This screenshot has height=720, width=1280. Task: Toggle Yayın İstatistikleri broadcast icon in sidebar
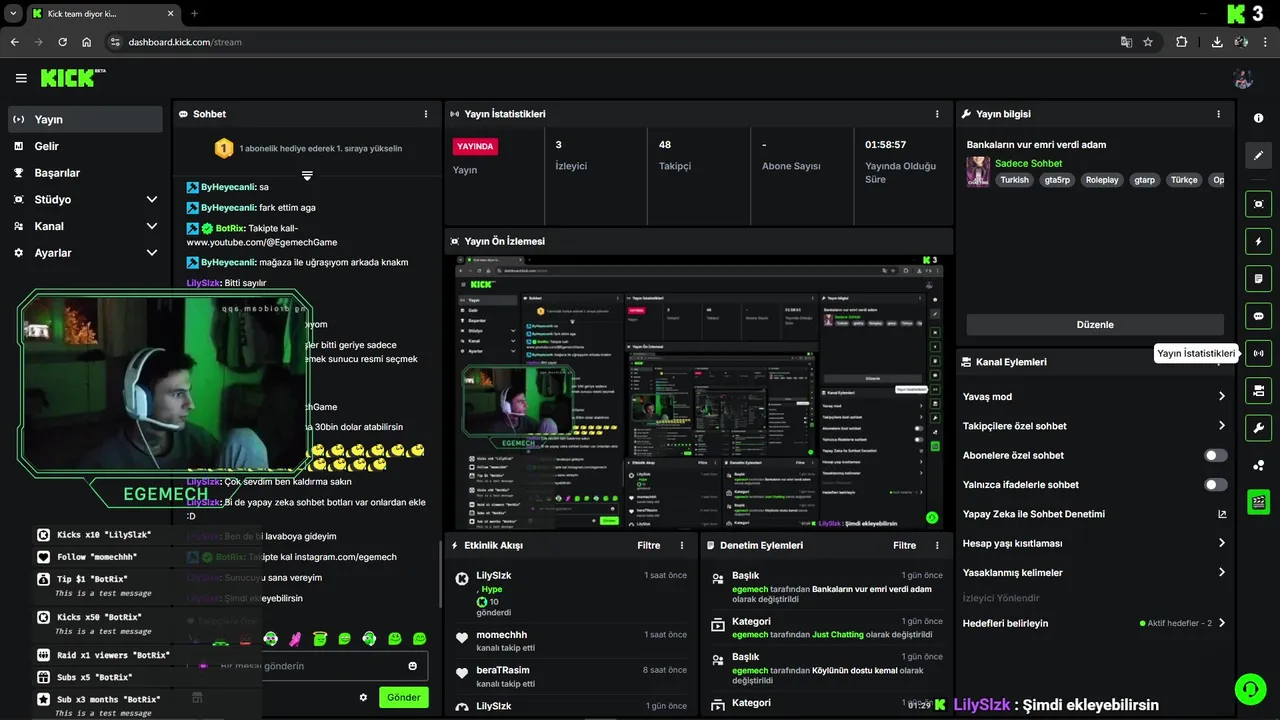pyautogui.click(x=1258, y=353)
